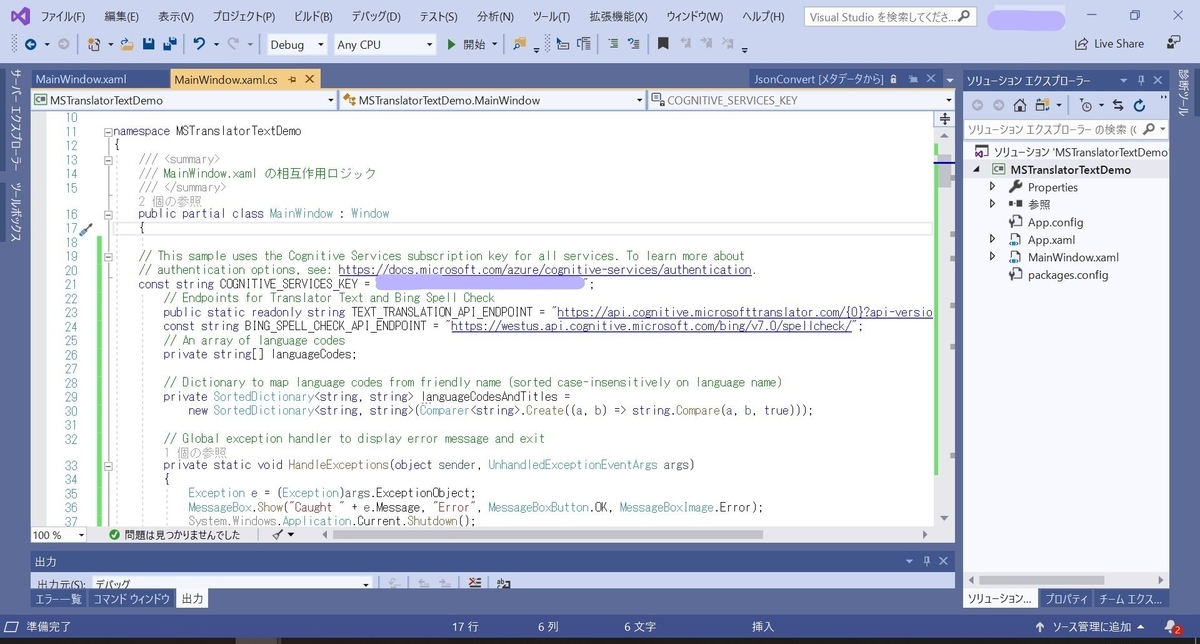Click the new project icon in toolbar
This screenshot has width=1200, height=644.
93,44
